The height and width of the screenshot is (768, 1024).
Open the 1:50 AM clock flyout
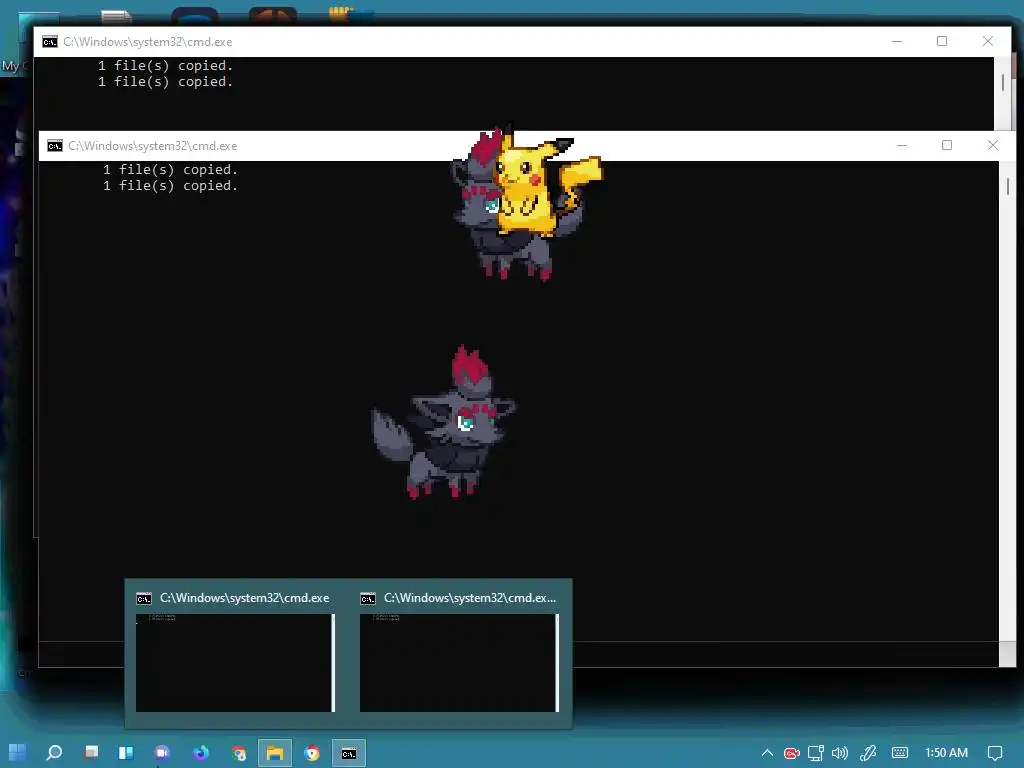click(x=946, y=753)
